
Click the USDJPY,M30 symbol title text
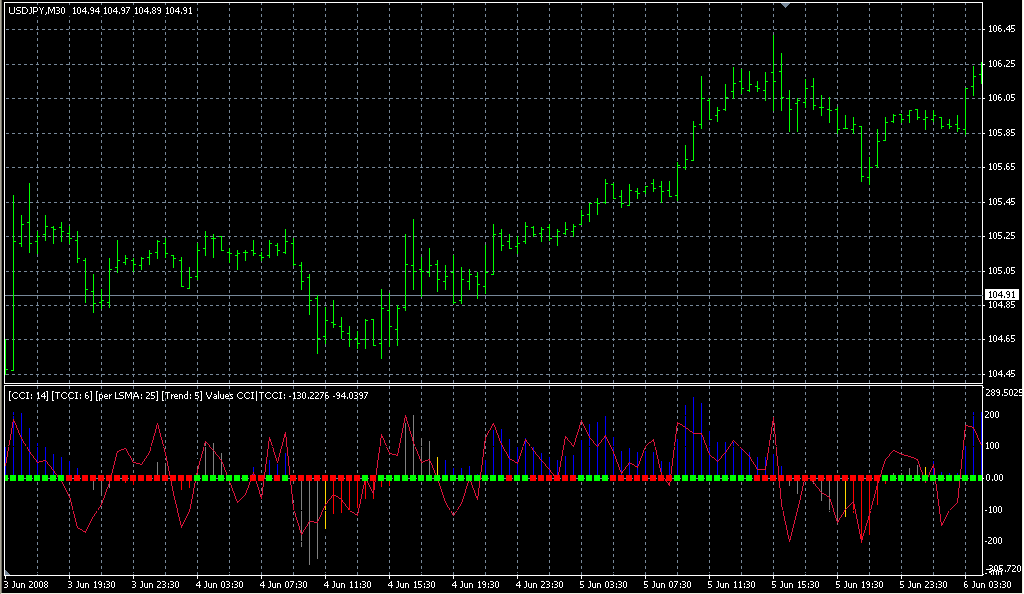38,11
